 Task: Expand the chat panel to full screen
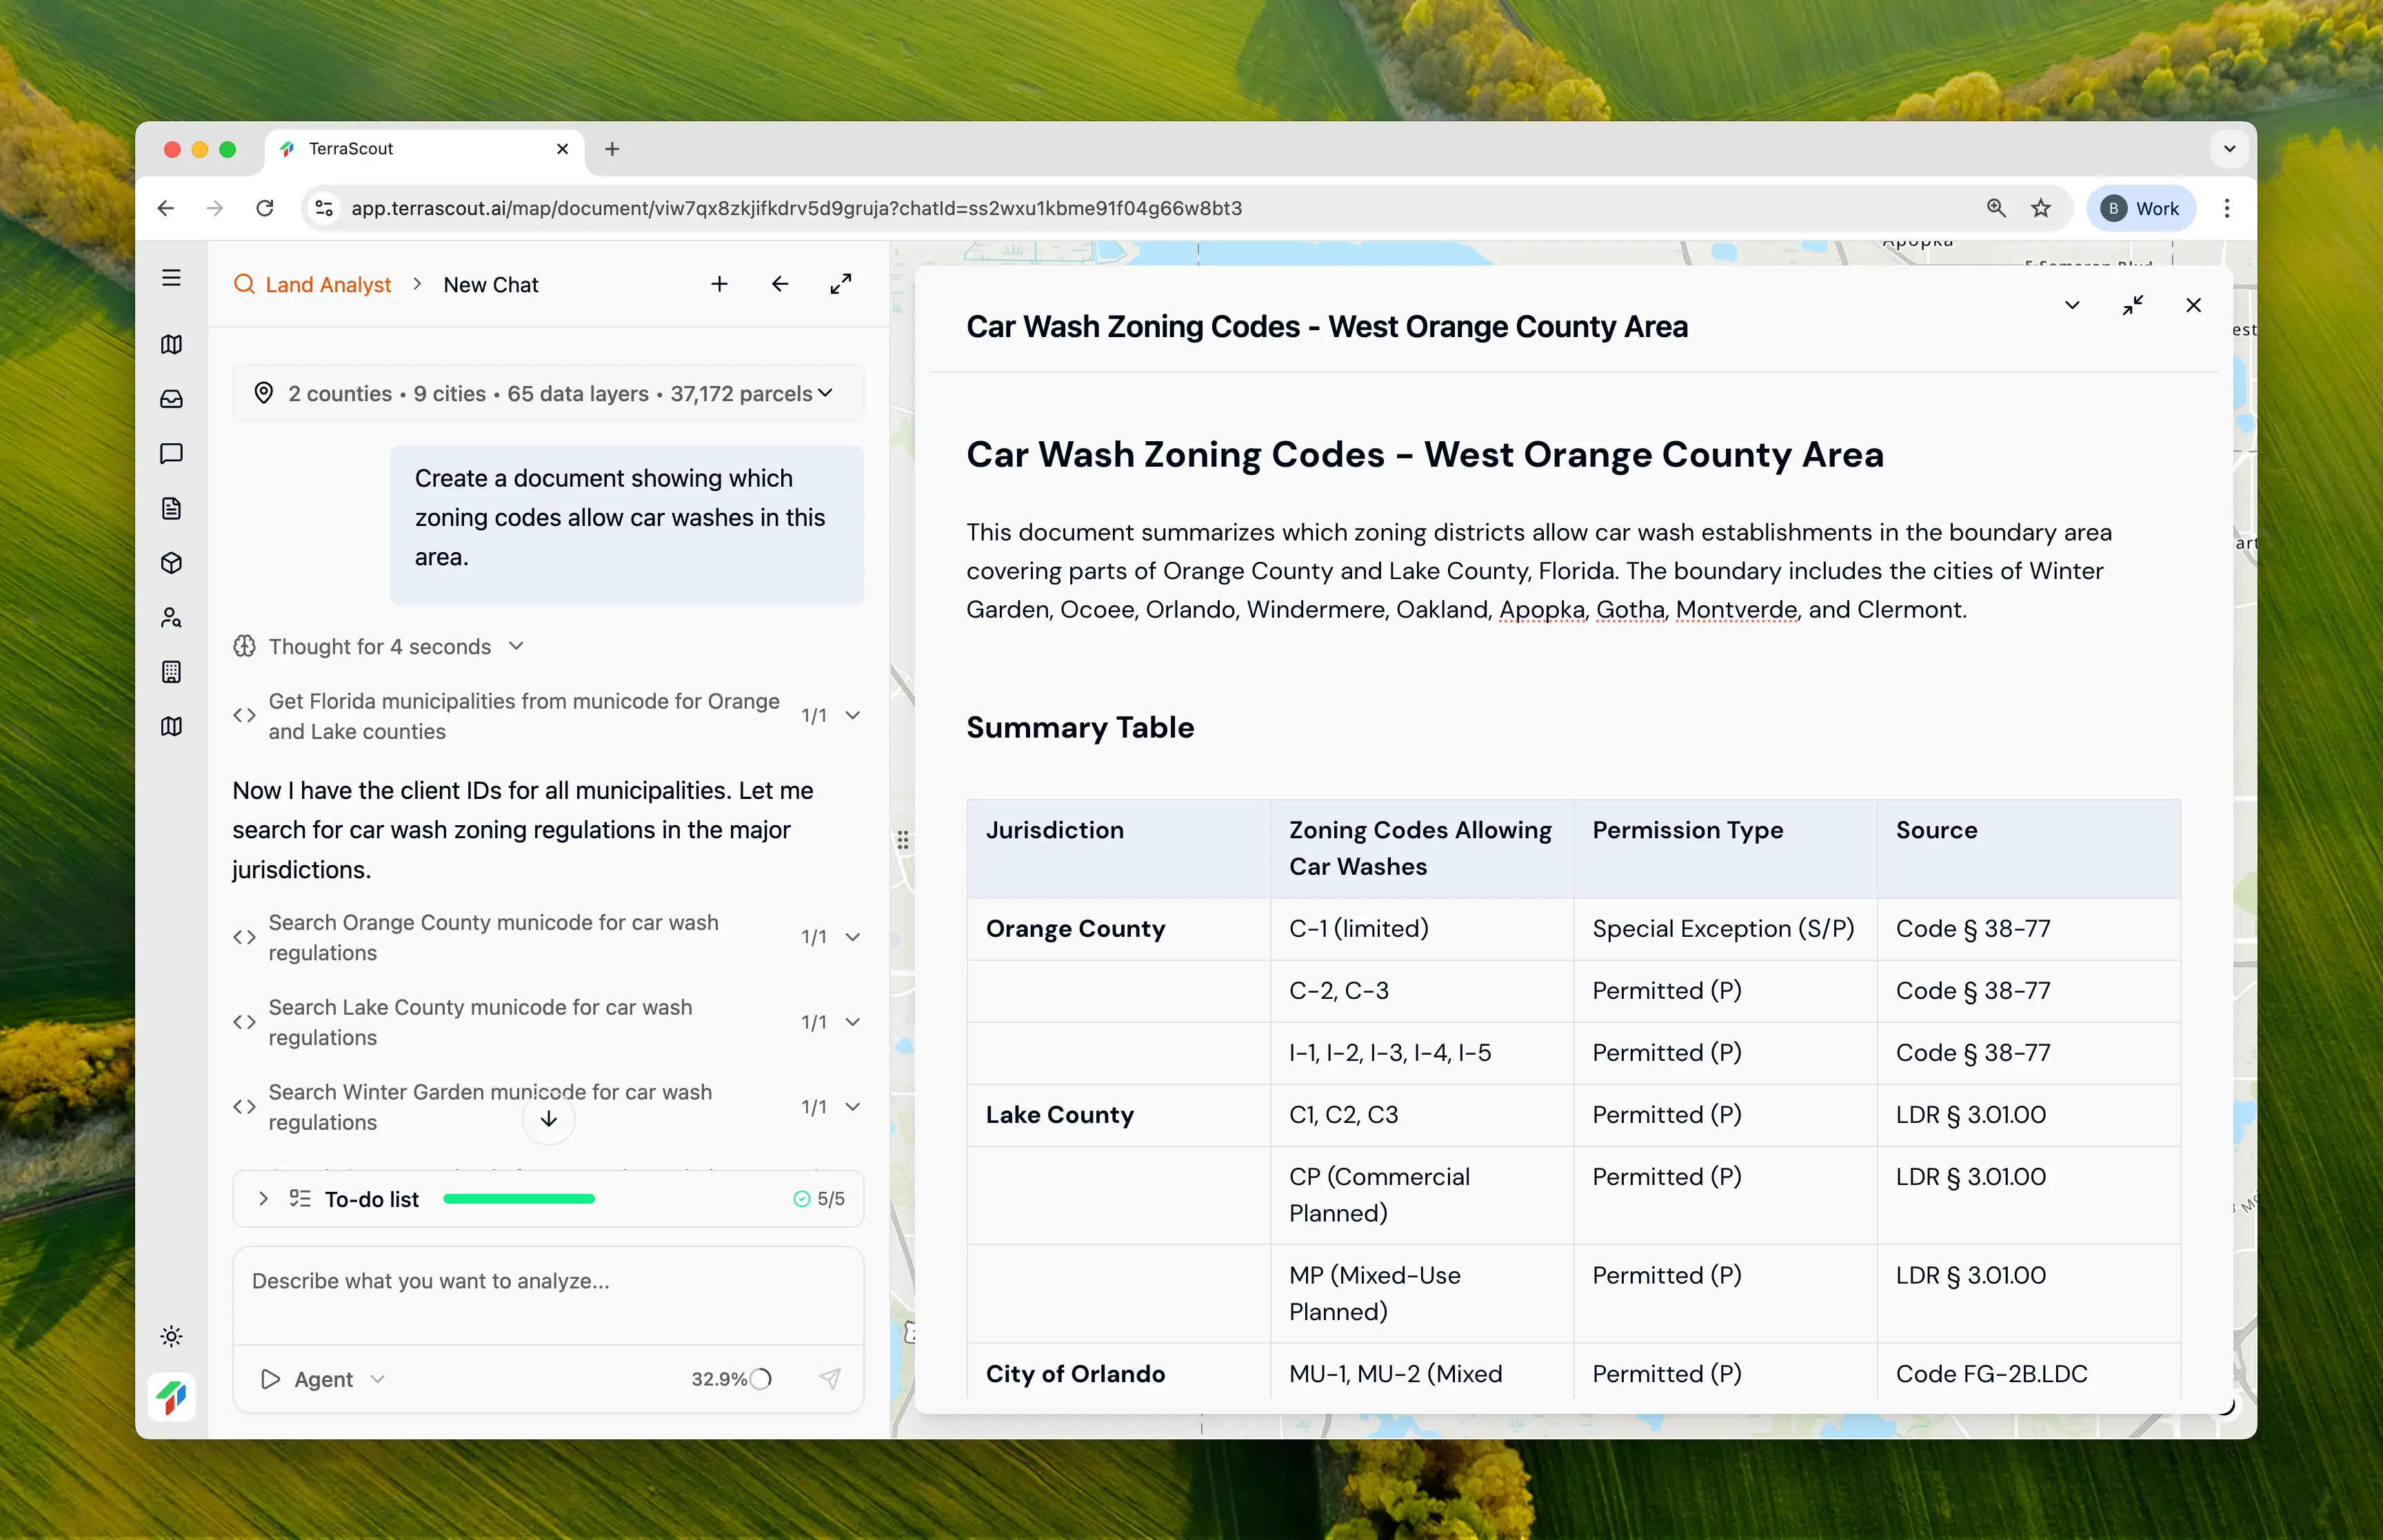click(x=841, y=284)
